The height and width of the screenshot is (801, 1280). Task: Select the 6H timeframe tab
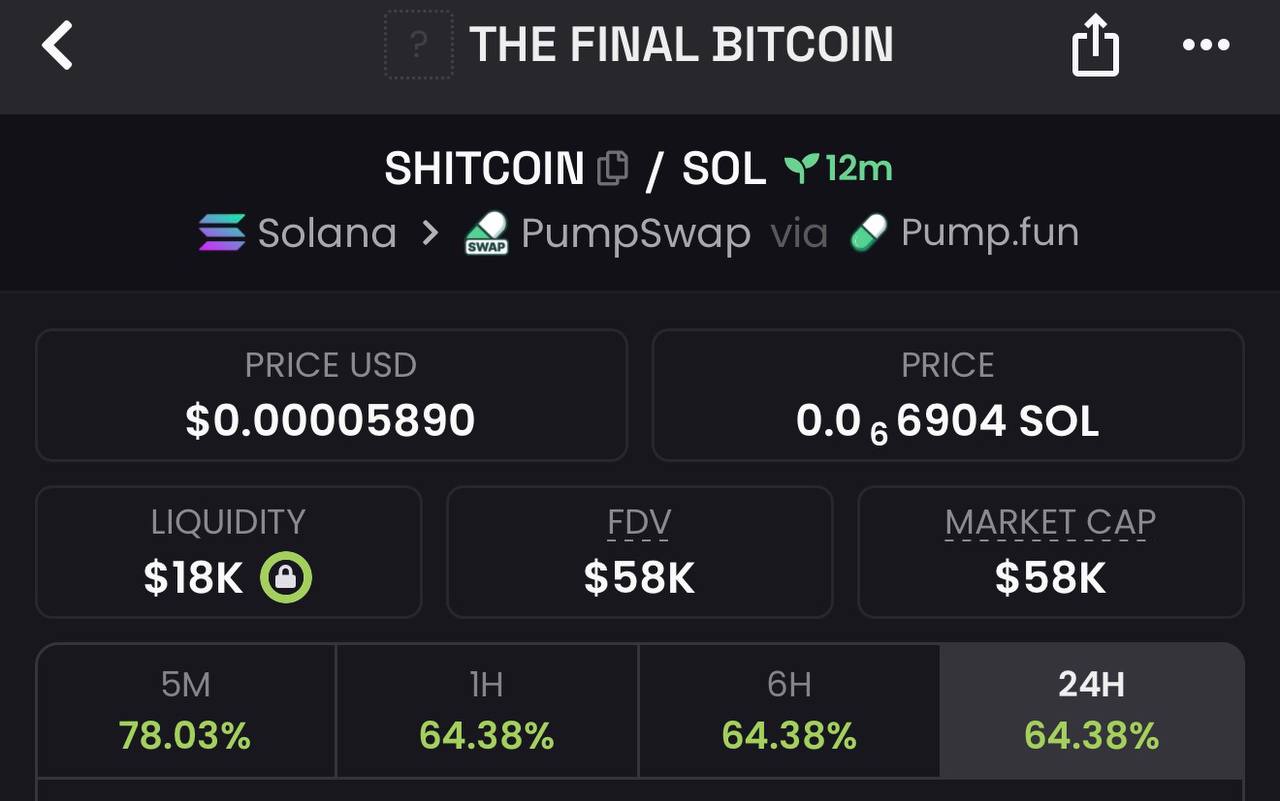pyautogui.click(x=789, y=711)
